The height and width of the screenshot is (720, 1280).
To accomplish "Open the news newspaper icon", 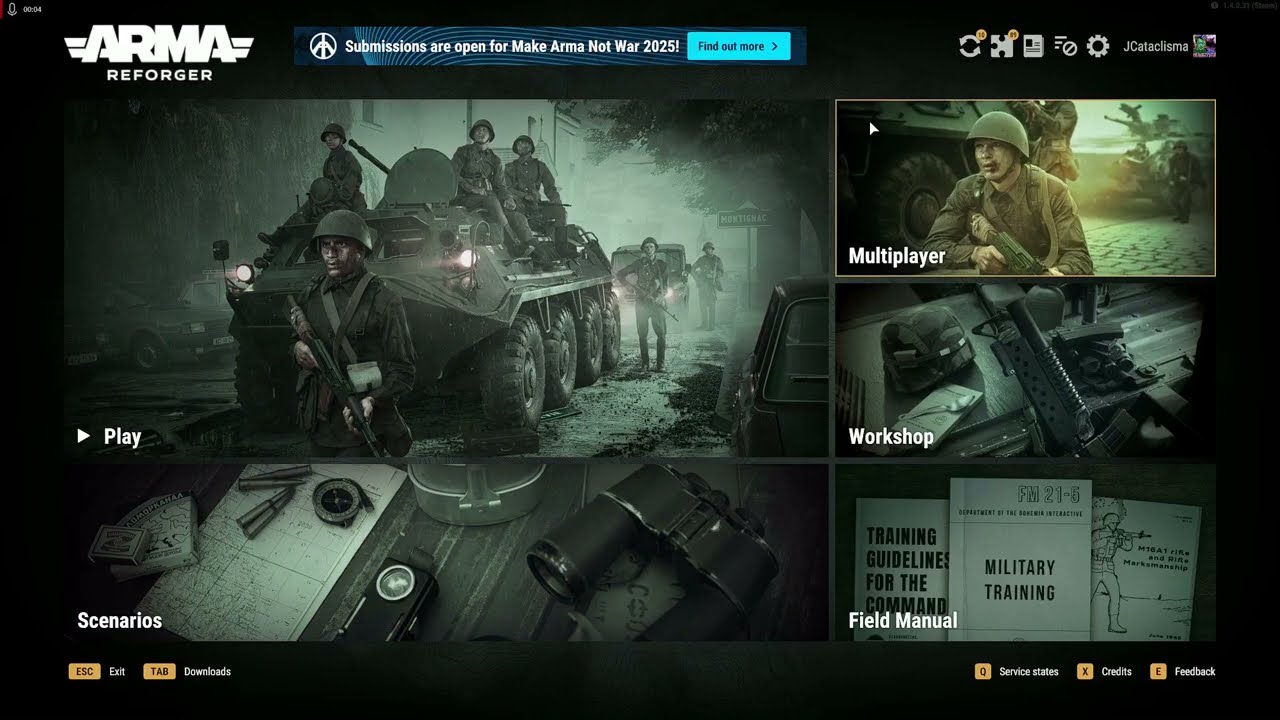I will (1033, 46).
